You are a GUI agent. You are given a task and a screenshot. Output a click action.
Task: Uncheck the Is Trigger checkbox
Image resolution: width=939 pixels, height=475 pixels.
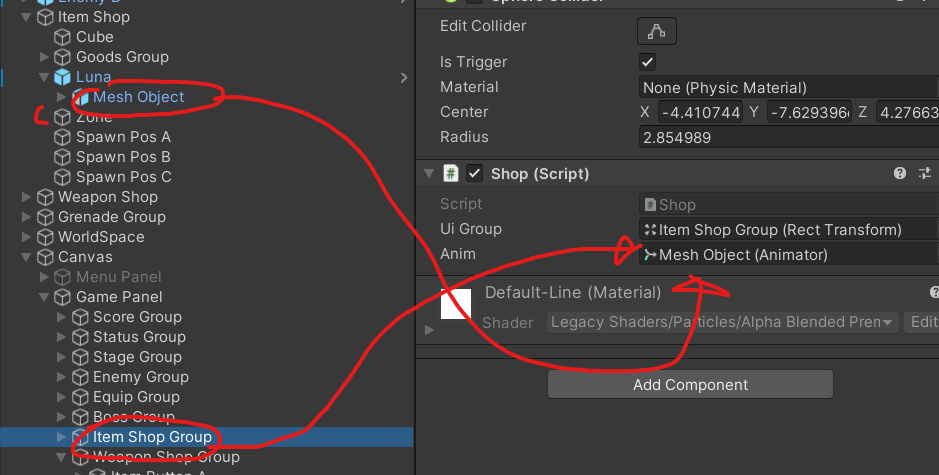(x=647, y=62)
